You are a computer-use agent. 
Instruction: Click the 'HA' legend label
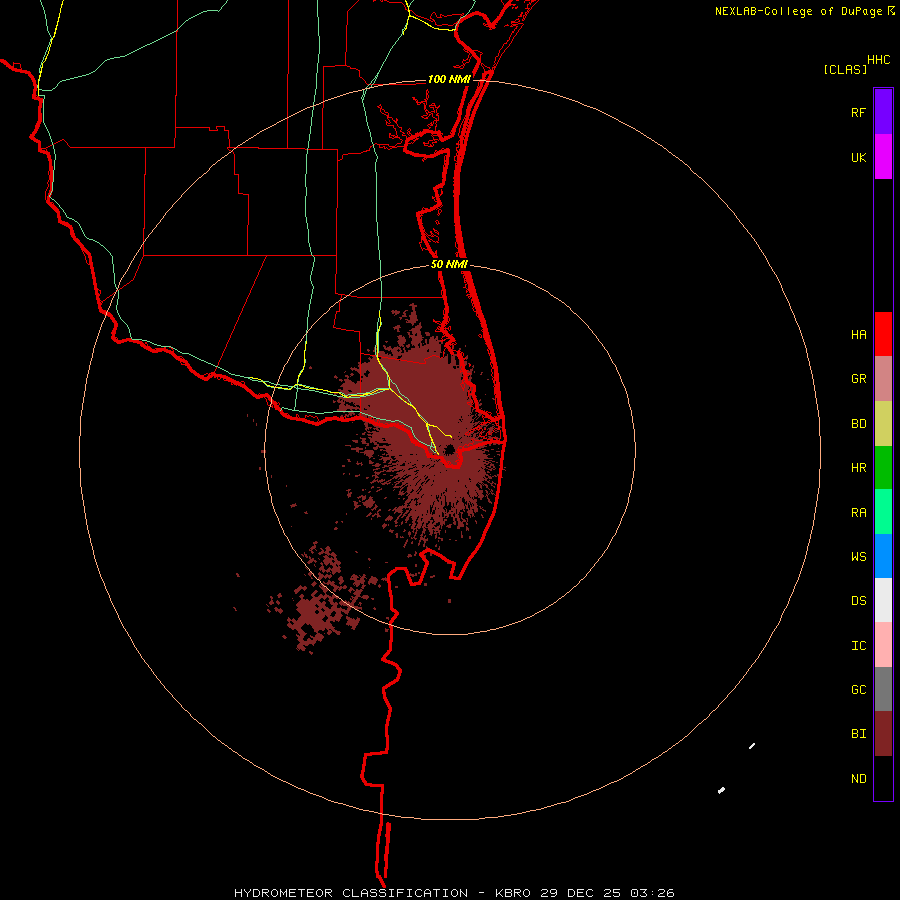[858, 335]
